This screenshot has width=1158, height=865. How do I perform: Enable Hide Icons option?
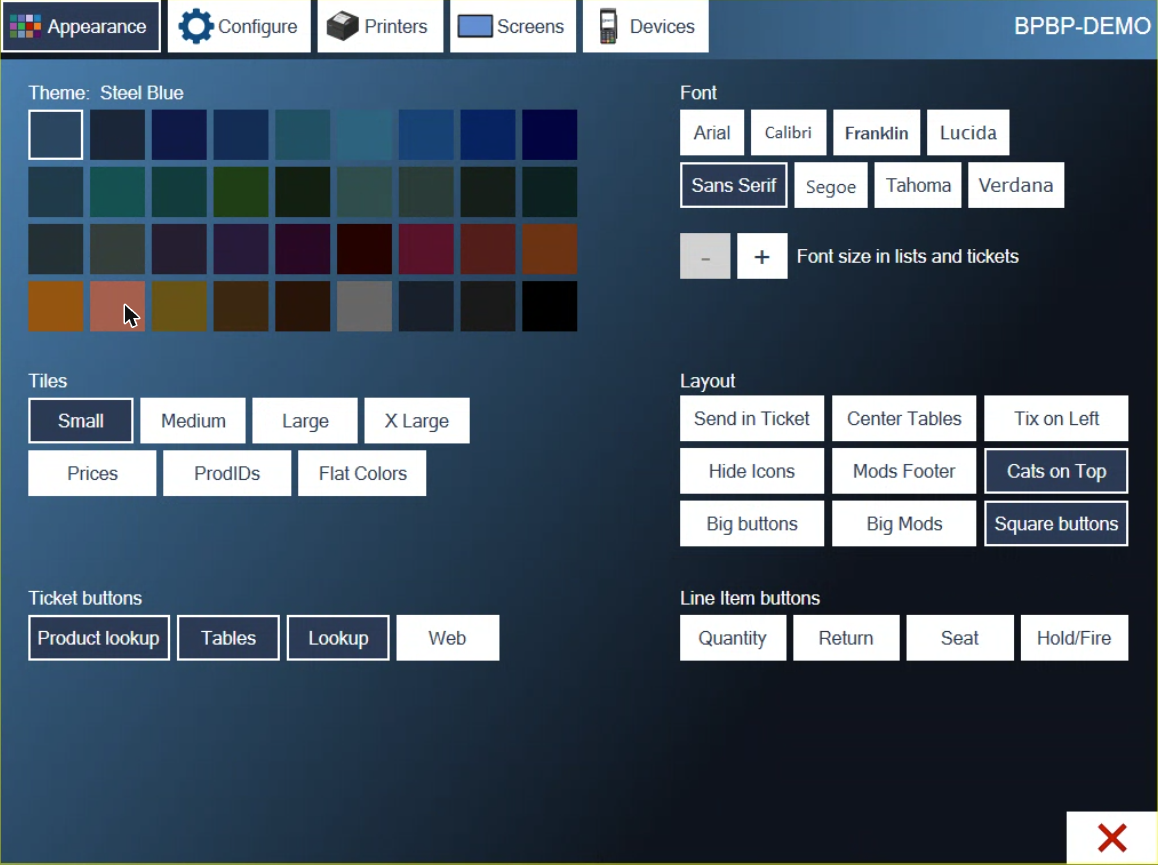click(x=752, y=471)
